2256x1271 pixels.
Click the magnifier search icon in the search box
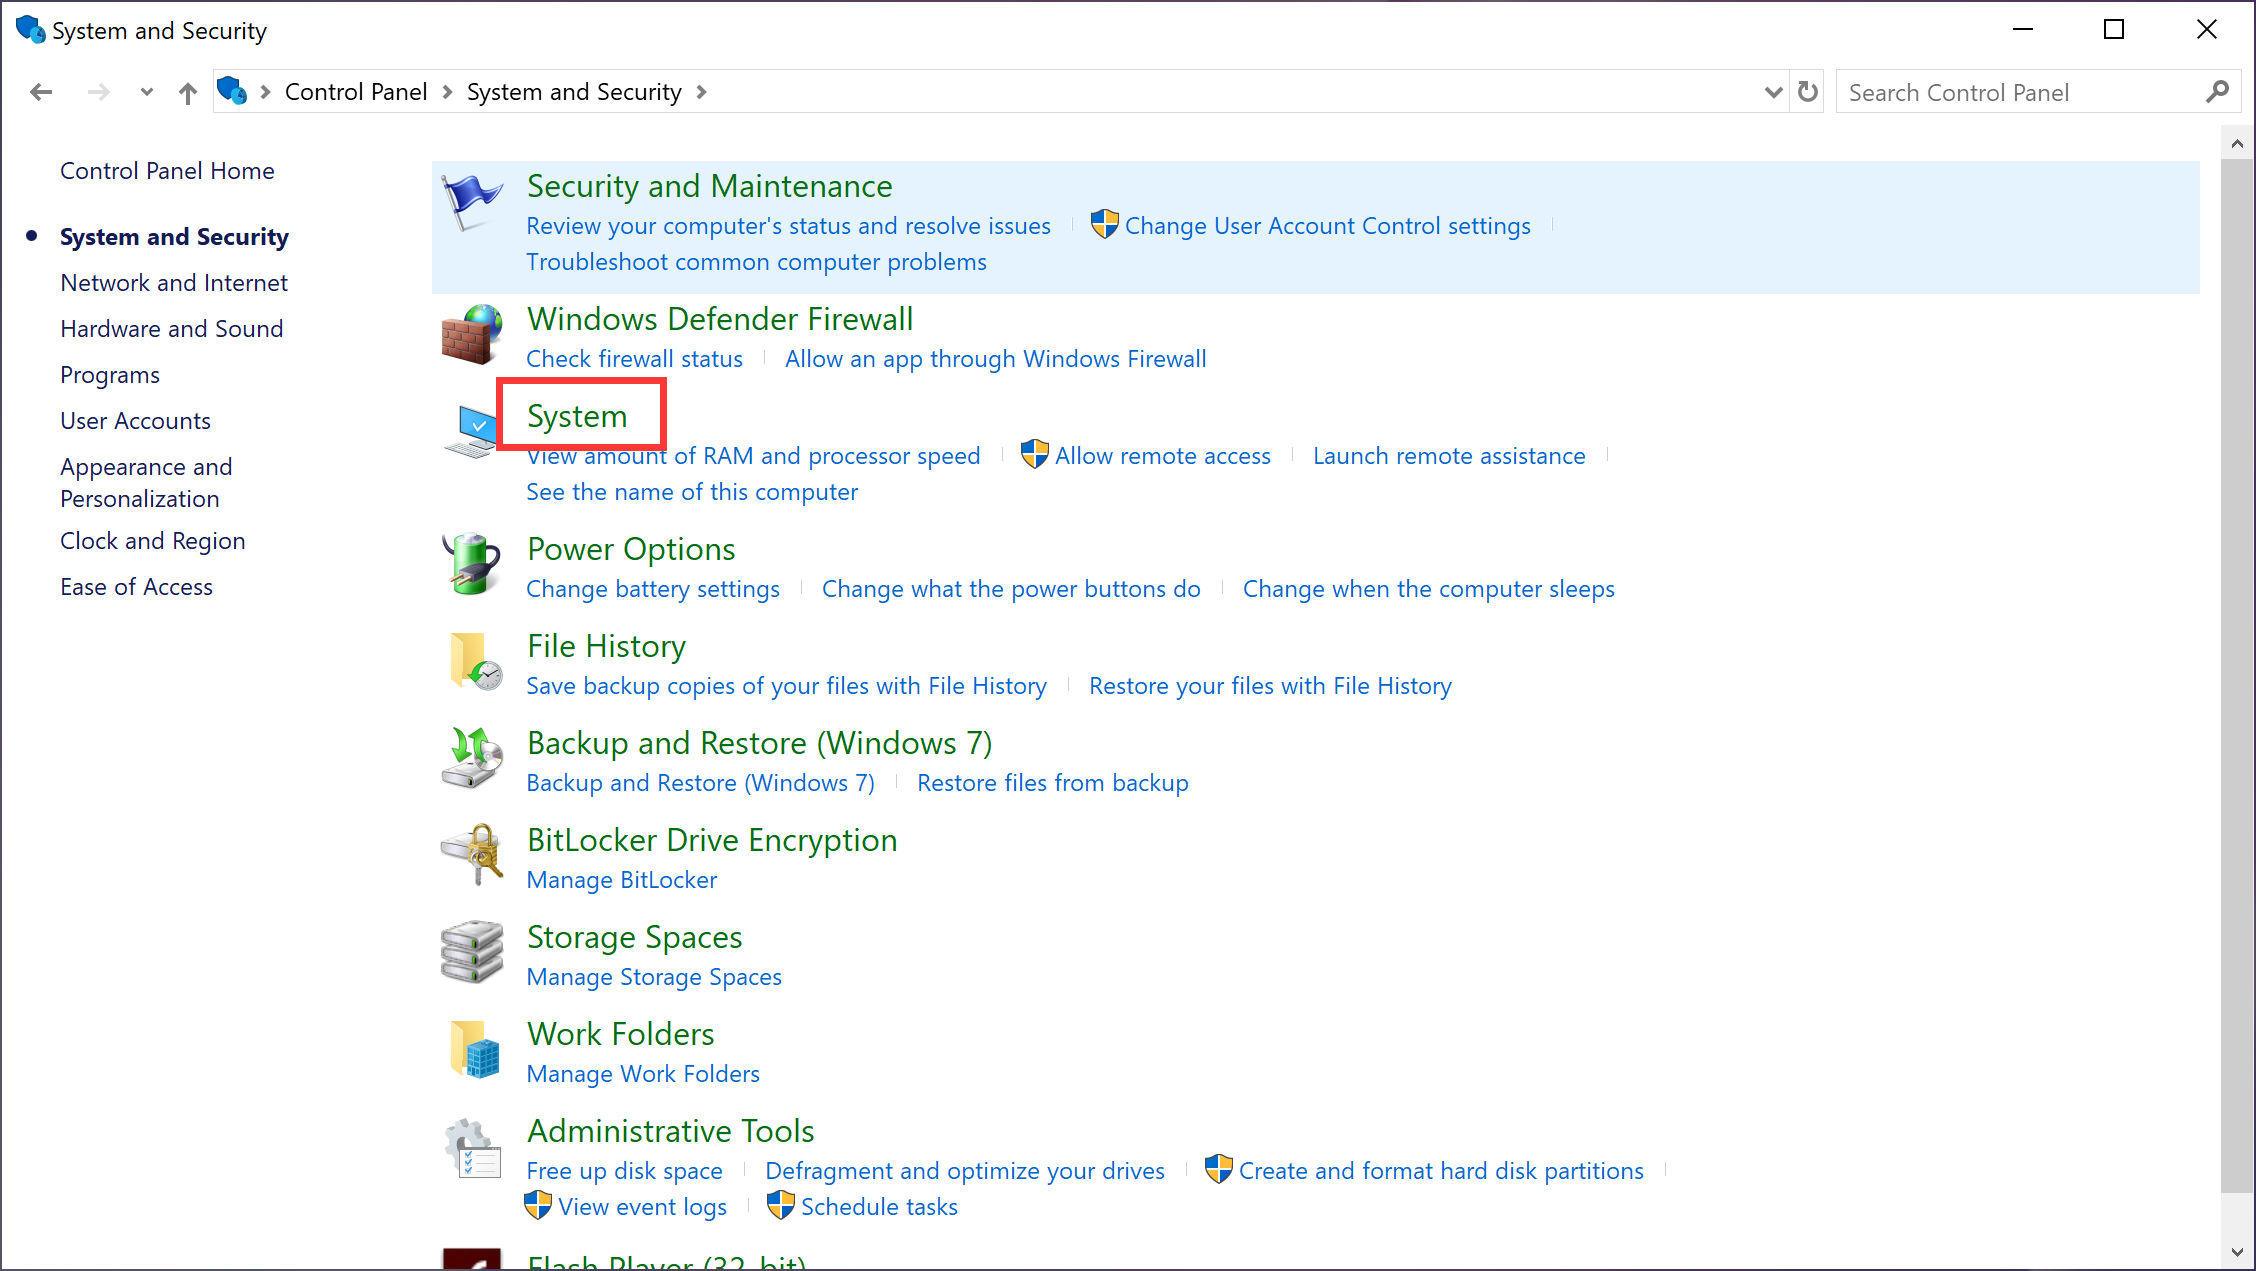pos(2217,92)
